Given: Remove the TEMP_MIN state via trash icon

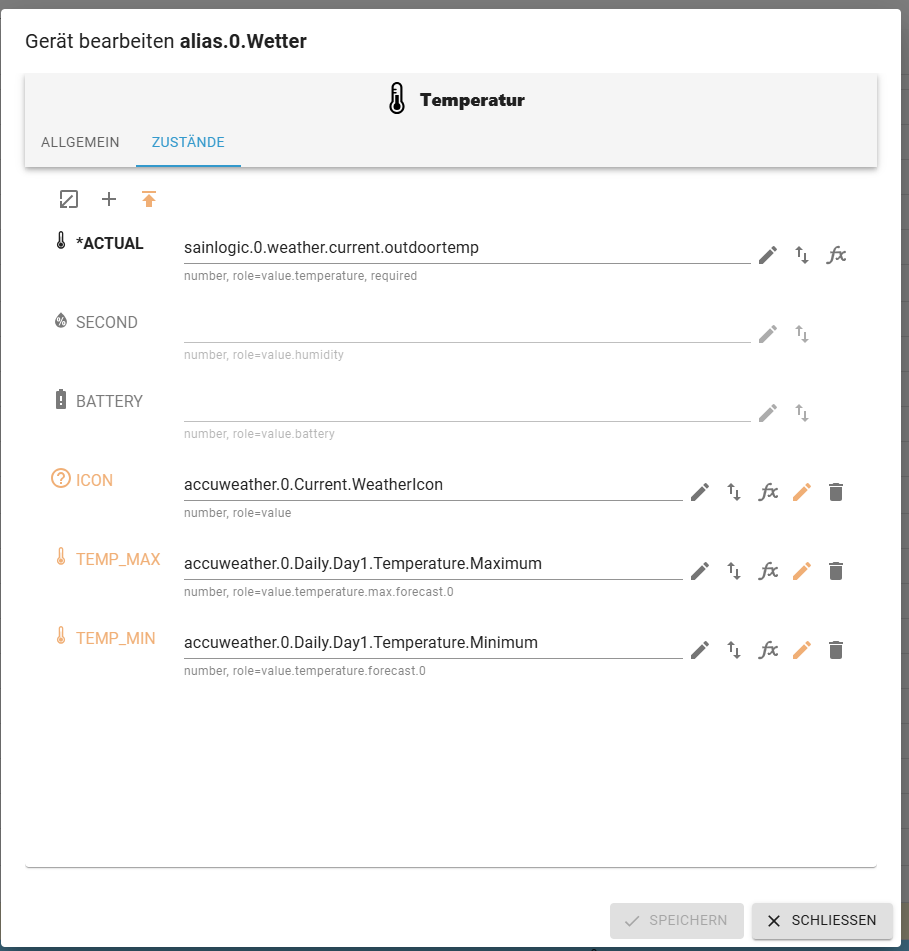Looking at the screenshot, I should point(836,650).
